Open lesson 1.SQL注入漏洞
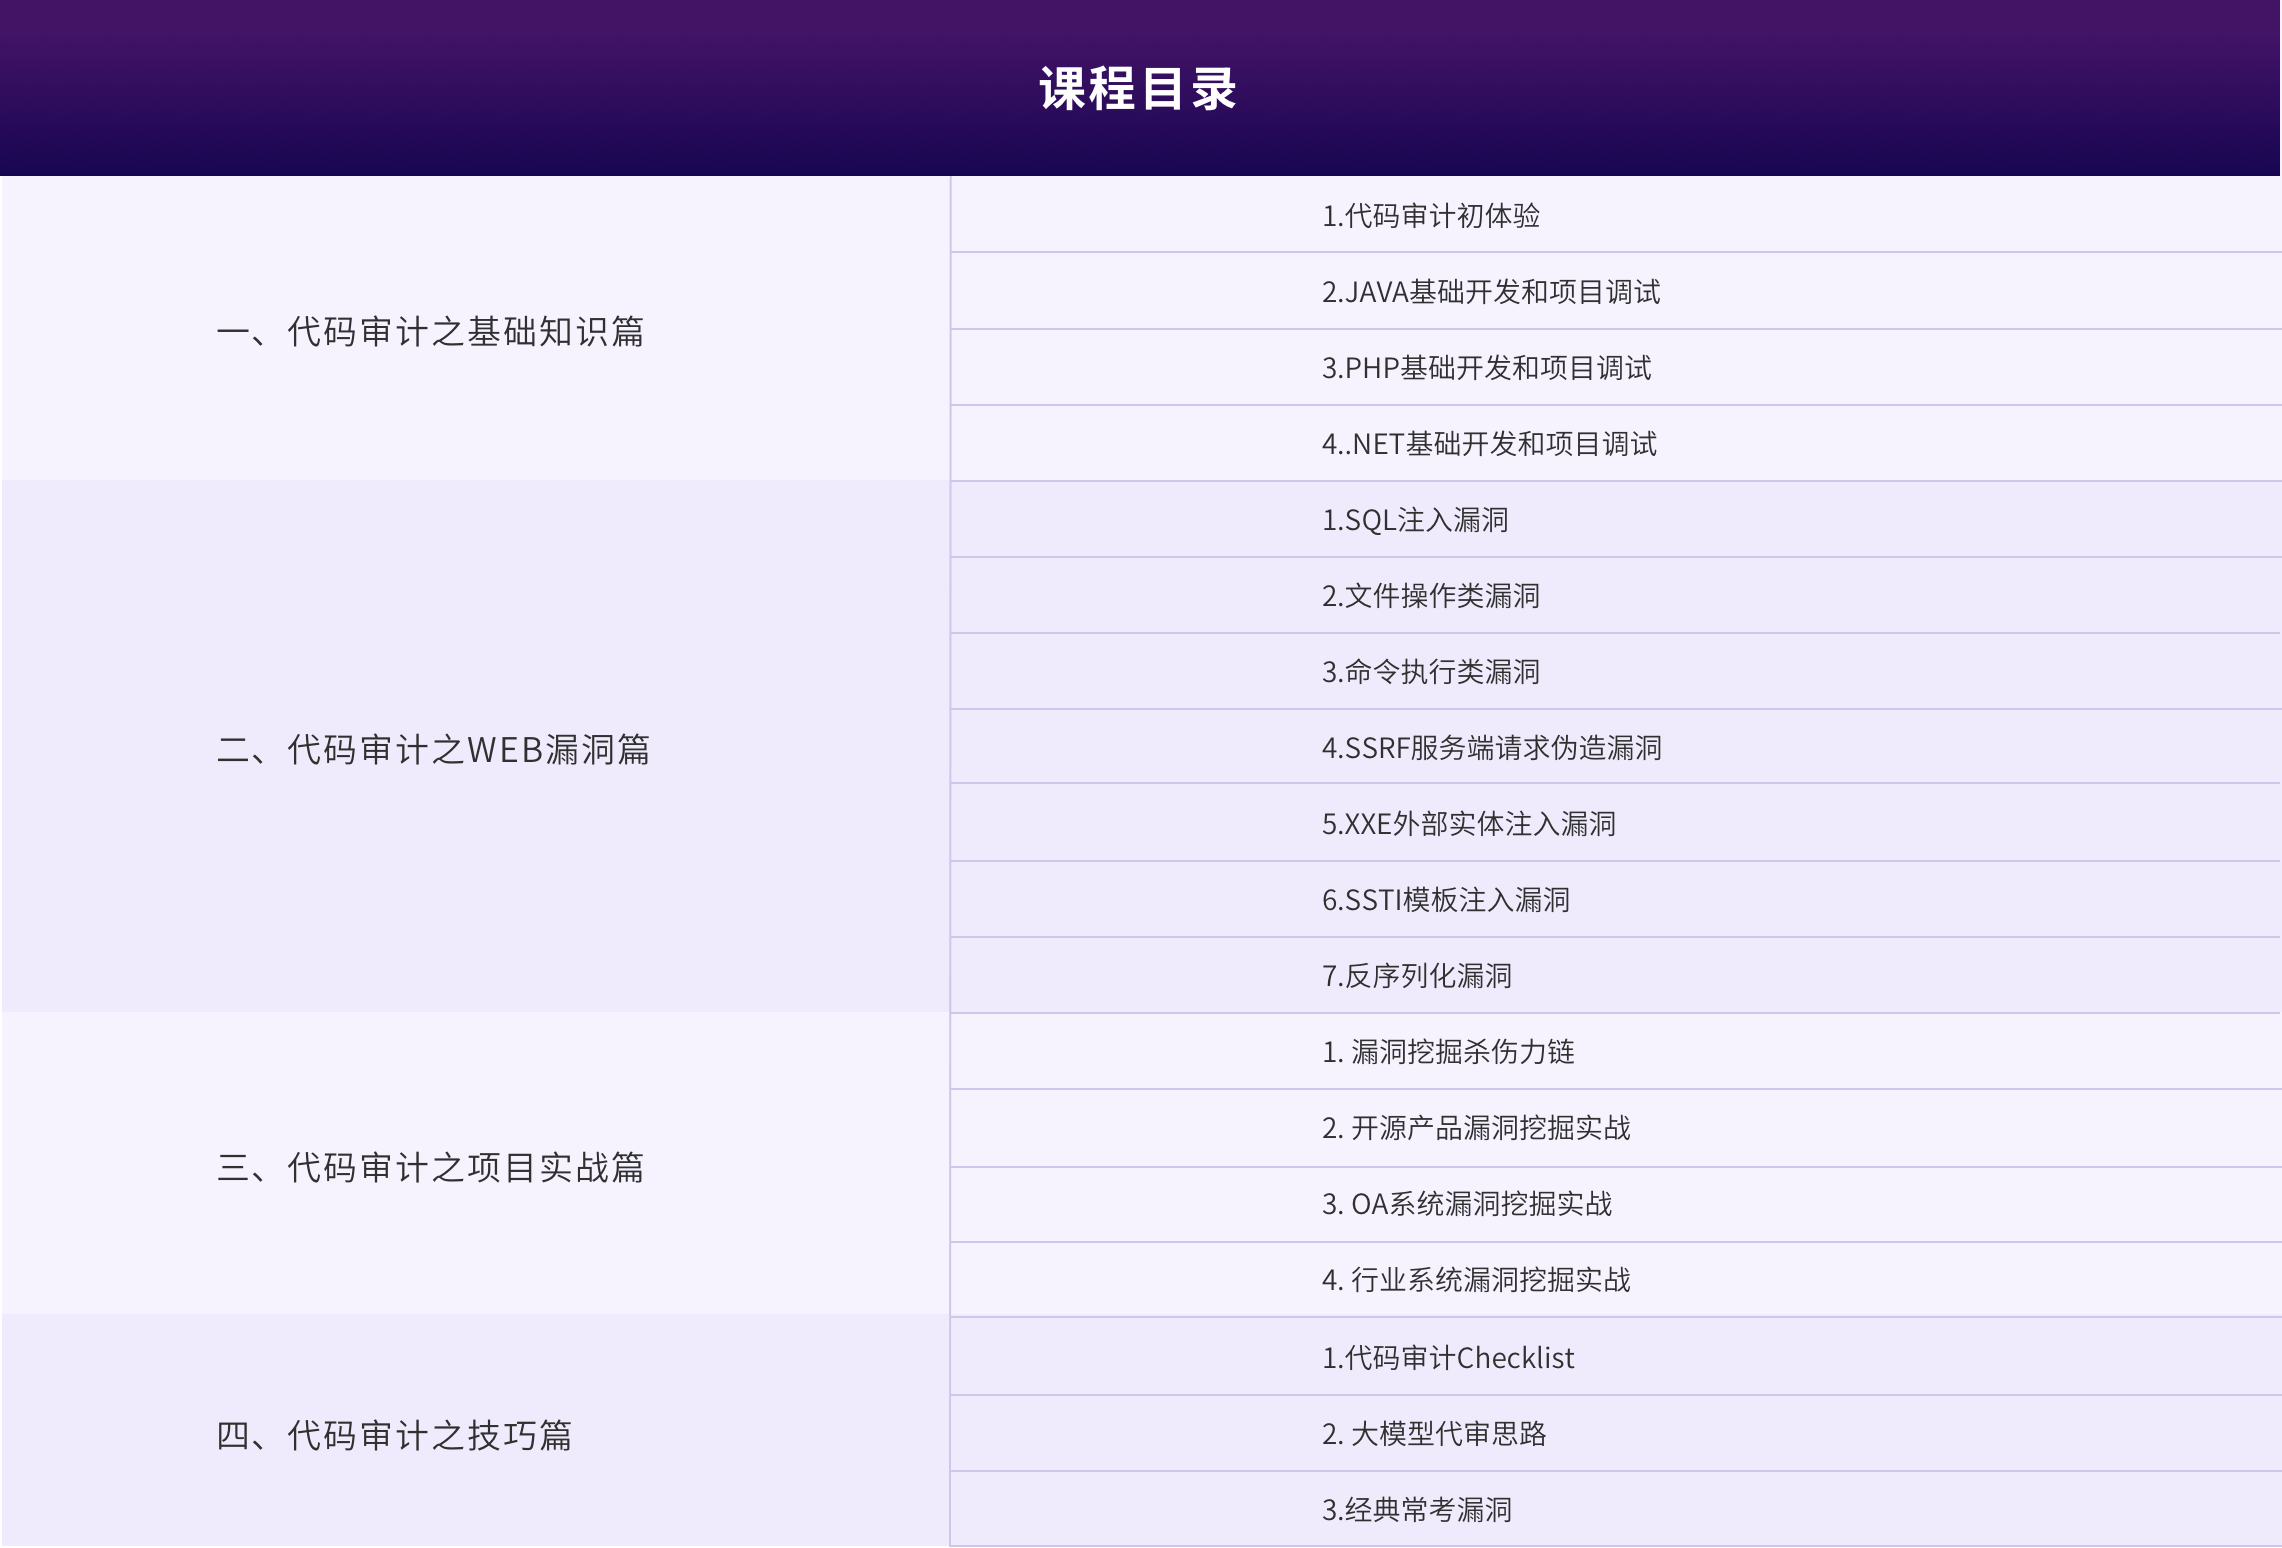Viewport: 2282px width, 1548px height. [1414, 520]
